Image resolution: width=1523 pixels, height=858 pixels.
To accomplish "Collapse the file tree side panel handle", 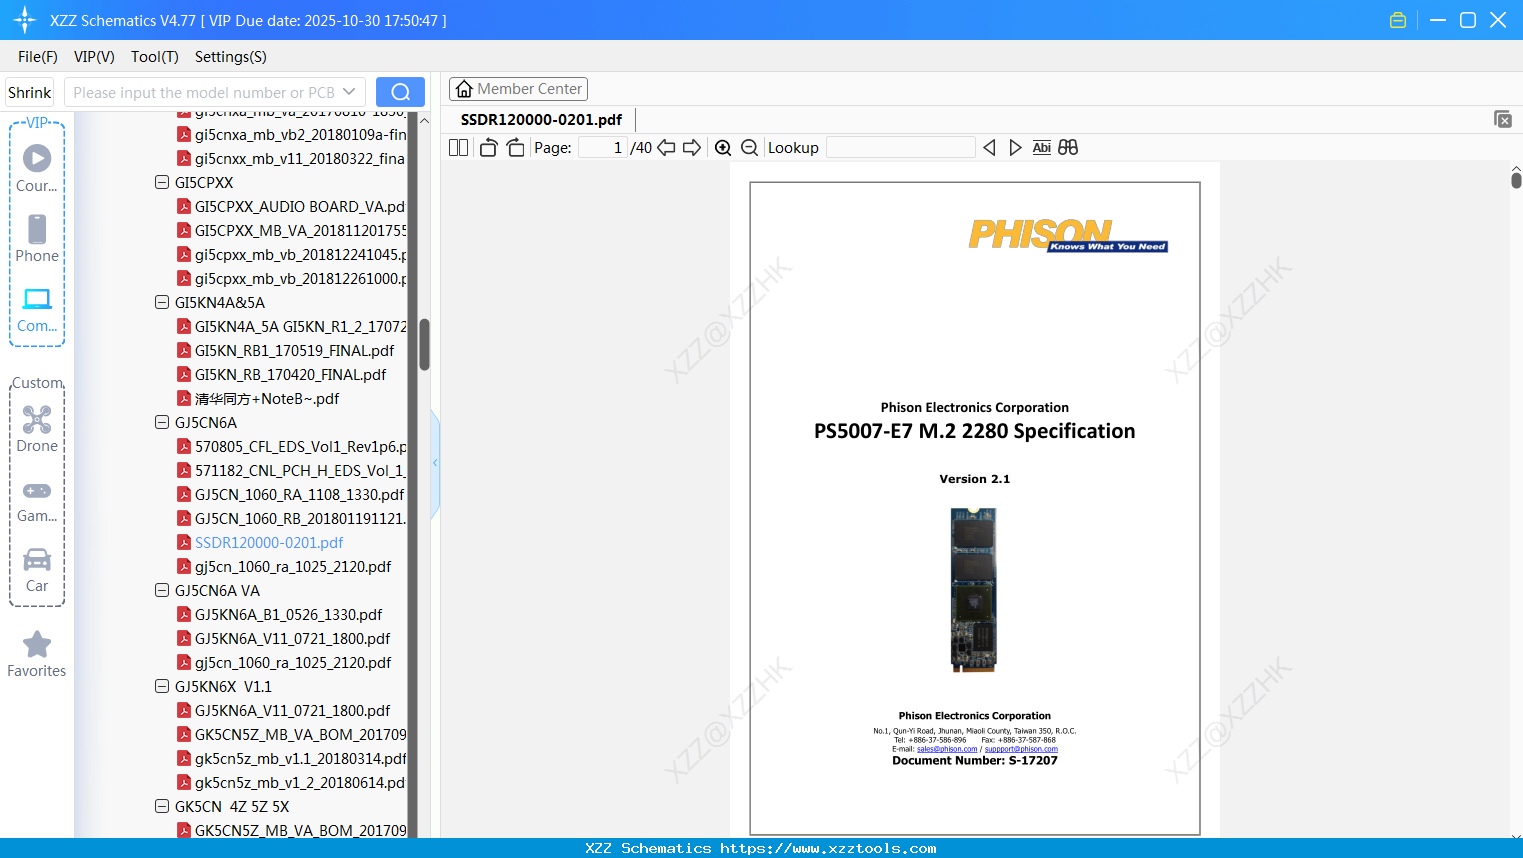I will click(435, 463).
